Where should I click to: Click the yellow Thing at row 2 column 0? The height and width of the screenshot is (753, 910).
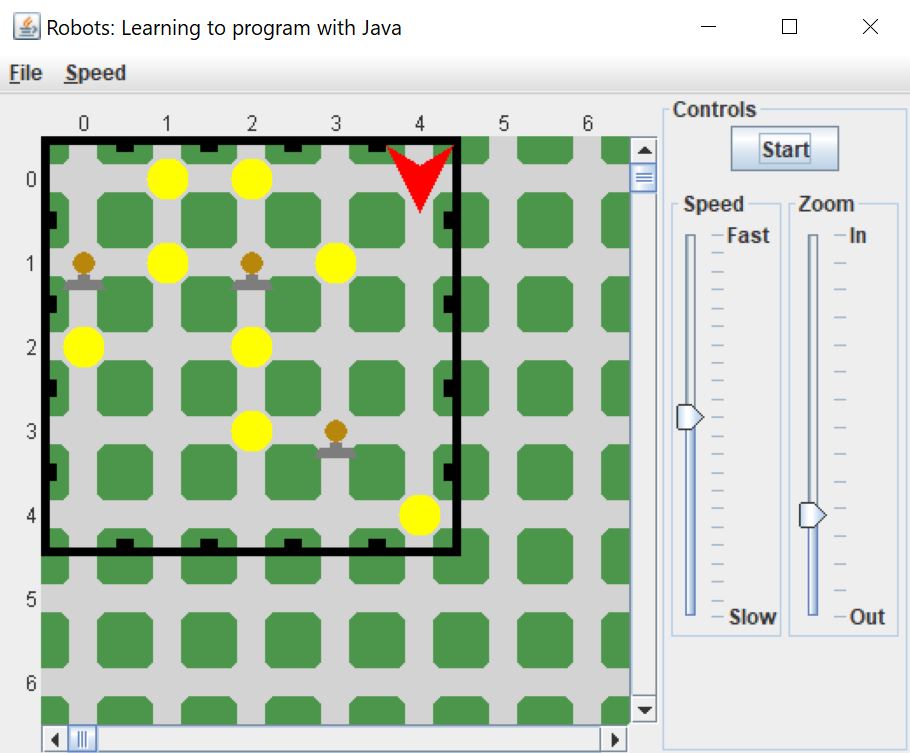(84, 347)
